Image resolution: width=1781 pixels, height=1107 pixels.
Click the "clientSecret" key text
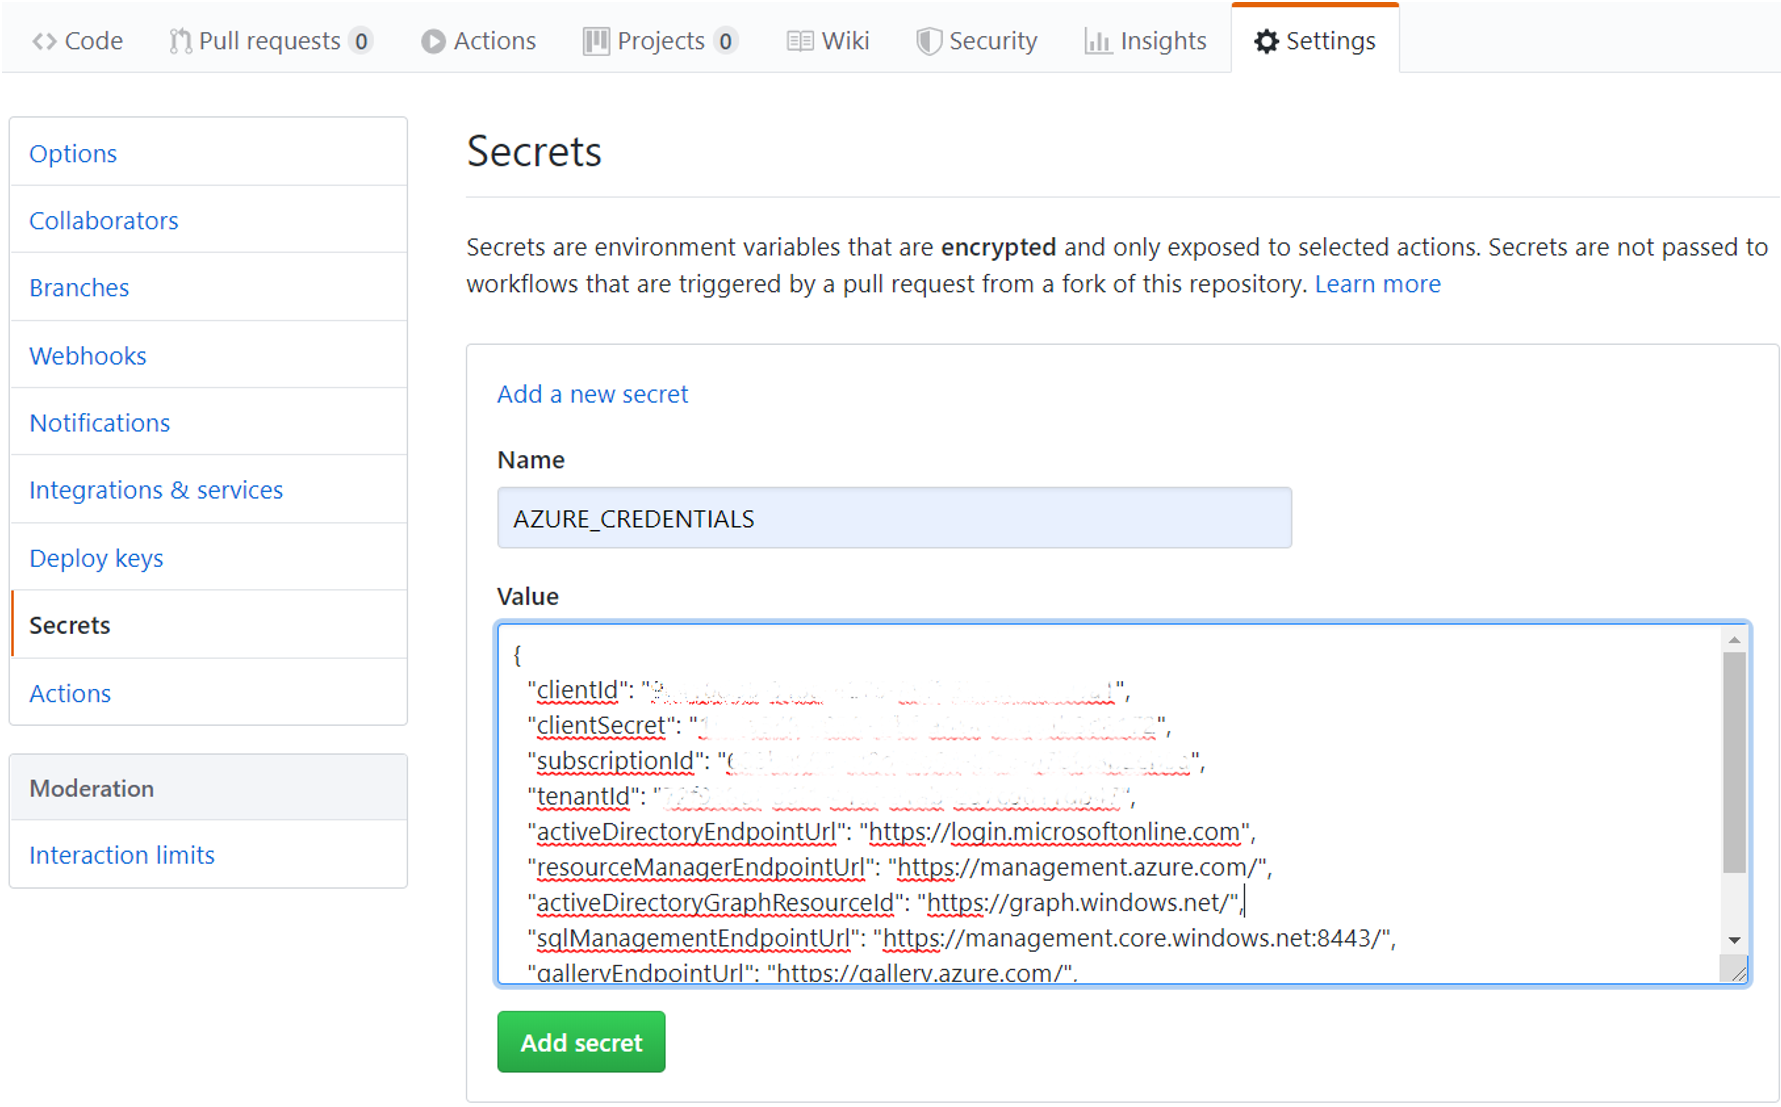[x=601, y=725]
